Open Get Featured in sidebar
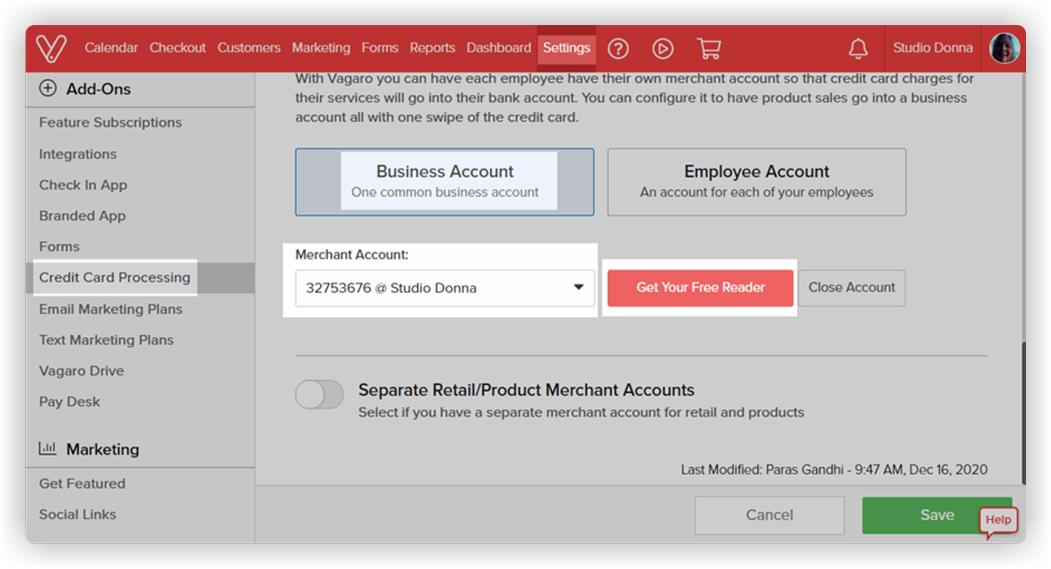This screenshot has width=1051, height=569. pos(82,484)
